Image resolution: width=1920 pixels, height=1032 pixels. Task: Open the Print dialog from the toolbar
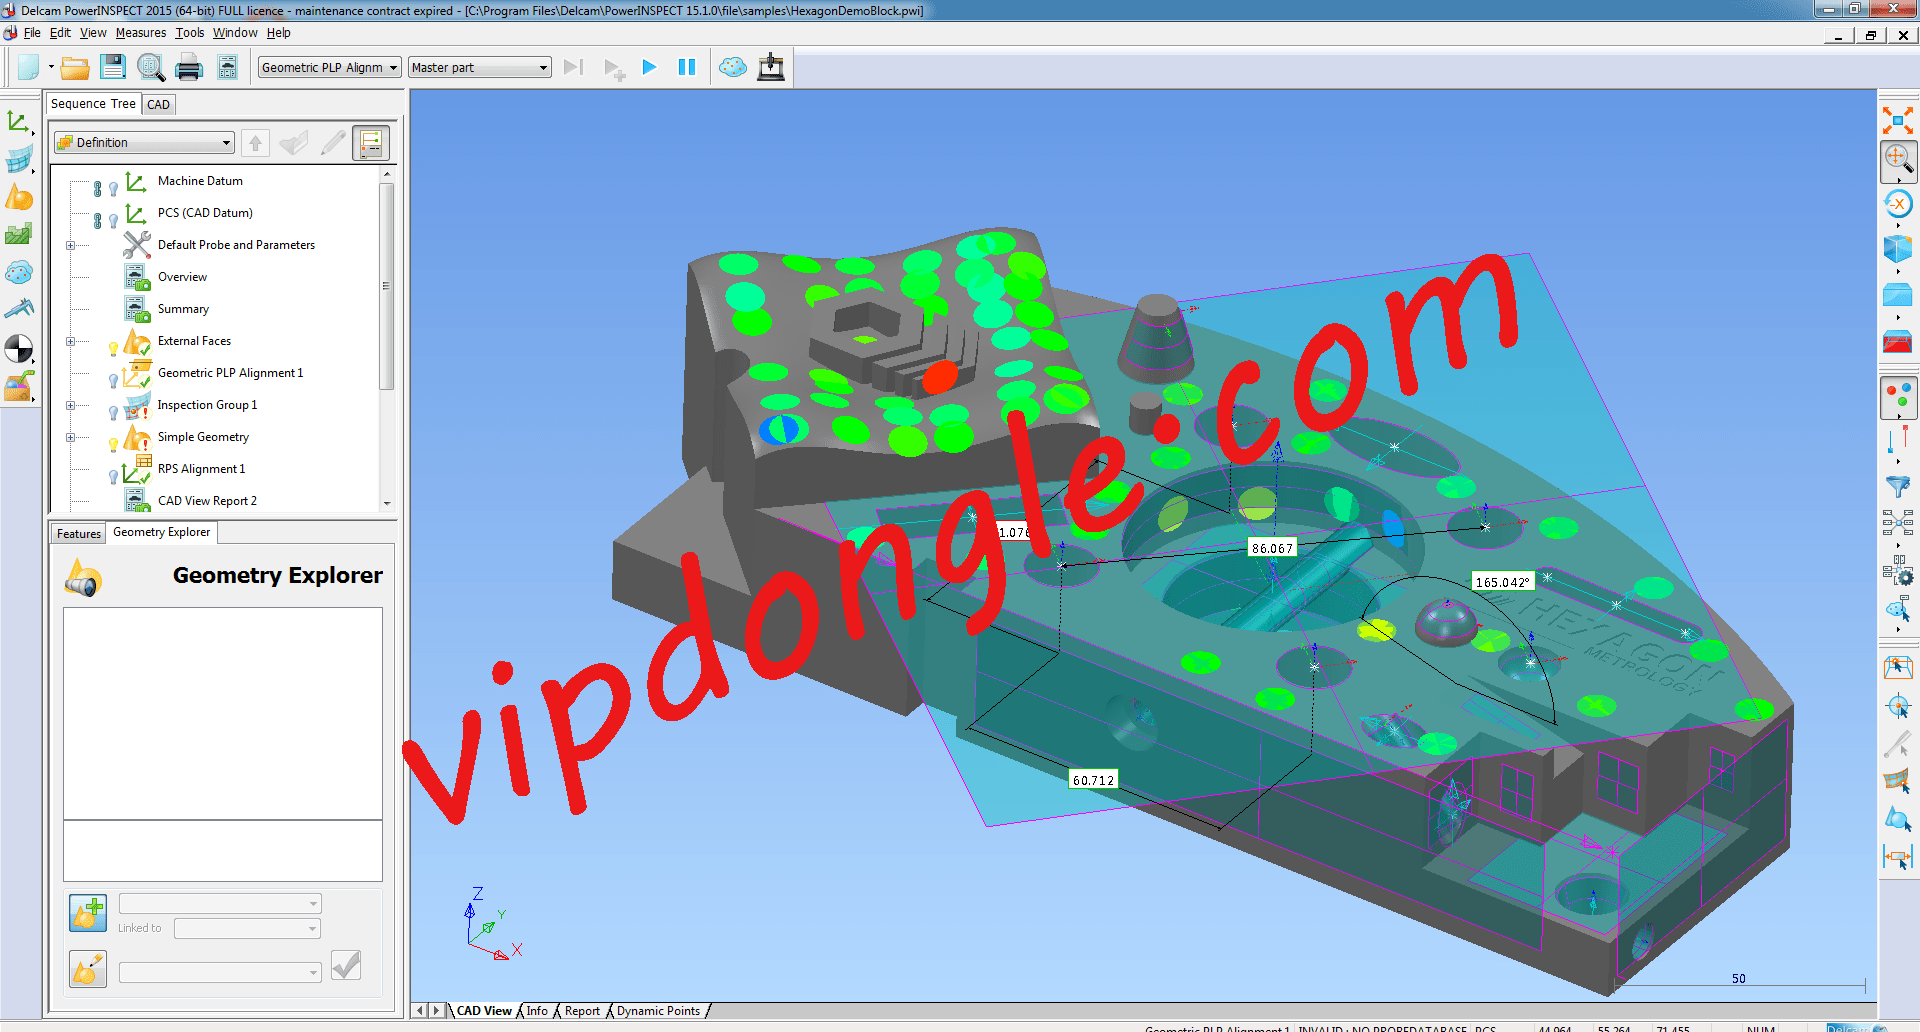click(x=189, y=66)
